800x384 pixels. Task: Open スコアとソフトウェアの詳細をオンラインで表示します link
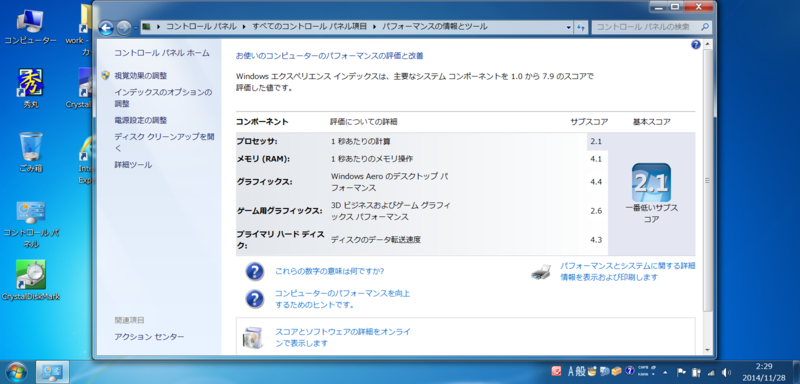click(343, 337)
